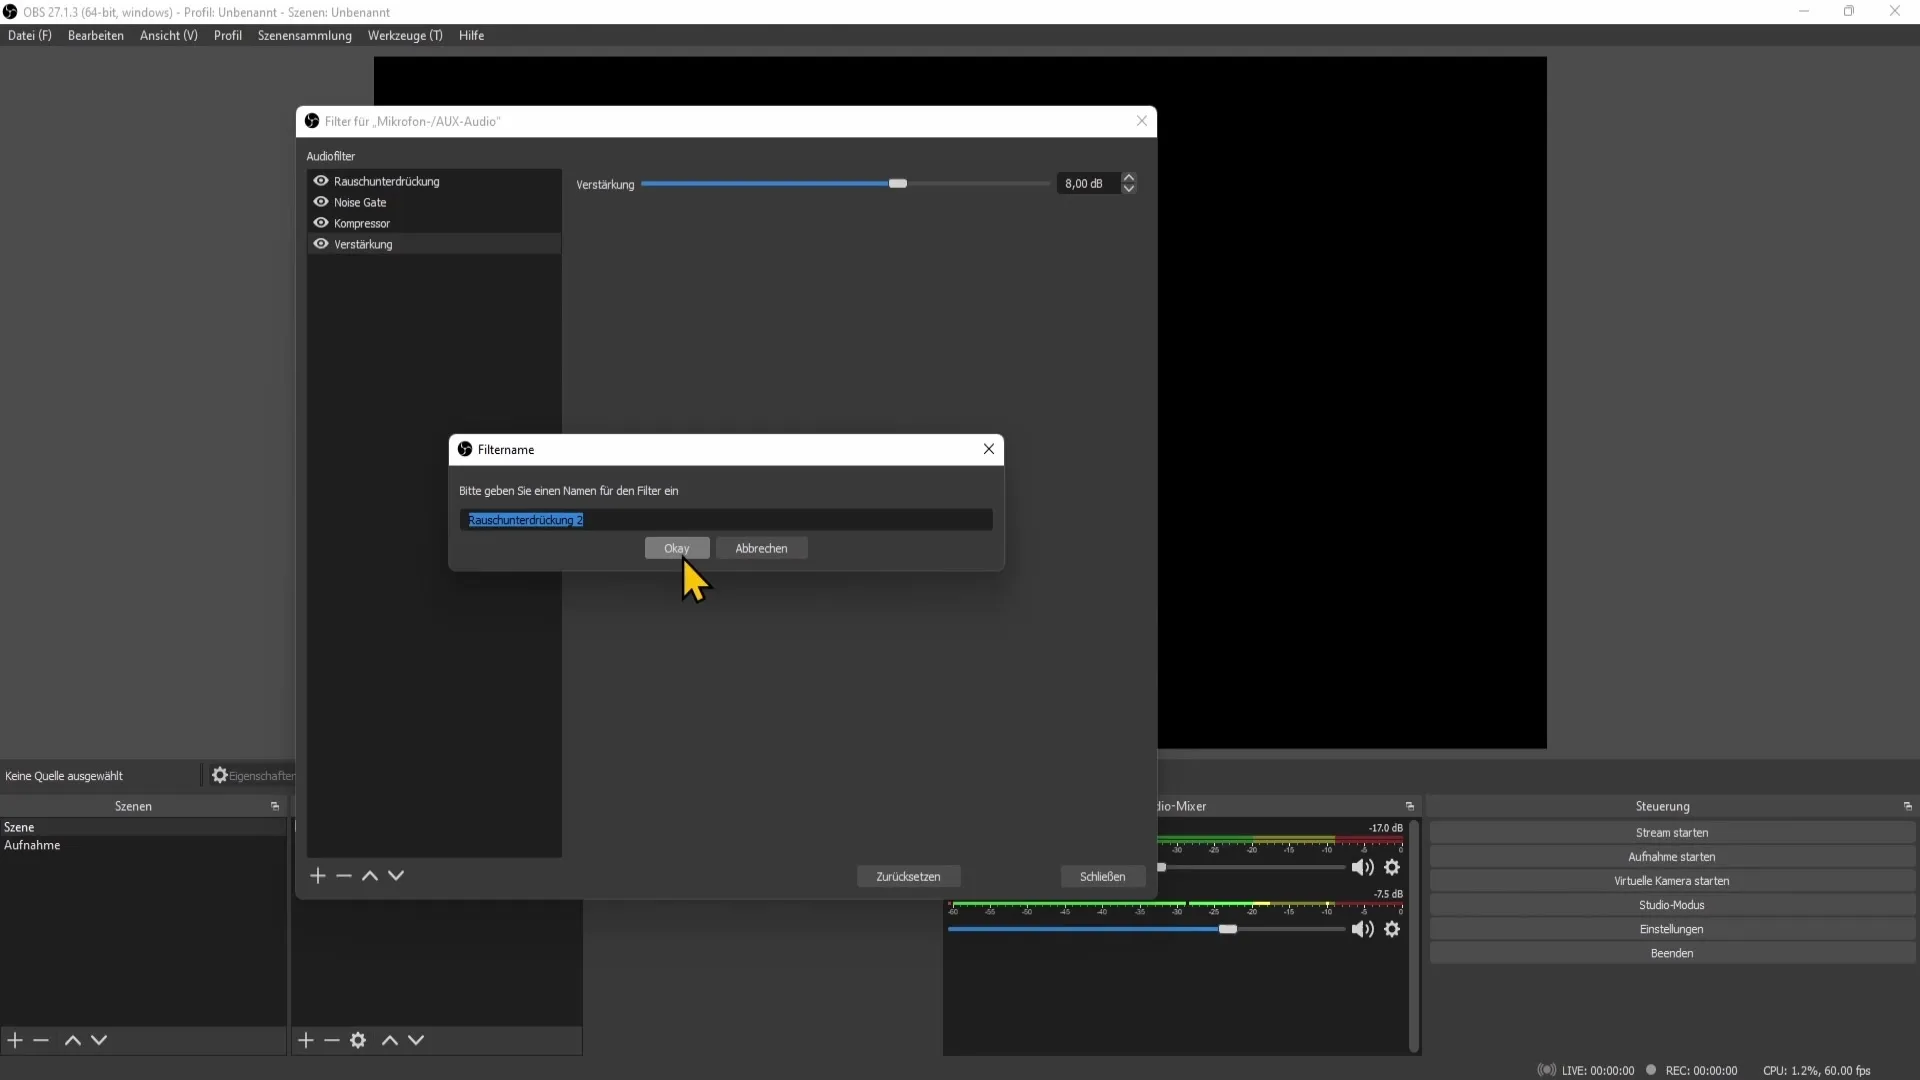Click the 8,00 dB gain field
This screenshot has height=1080, width=1920.
(x=1089, y=184)
